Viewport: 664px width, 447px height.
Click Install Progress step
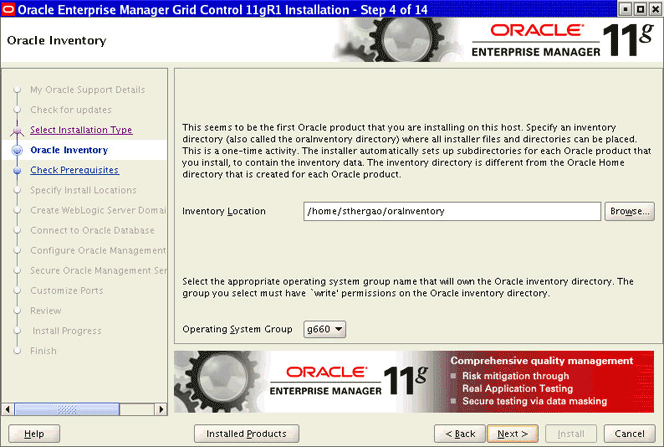point(67,331)
